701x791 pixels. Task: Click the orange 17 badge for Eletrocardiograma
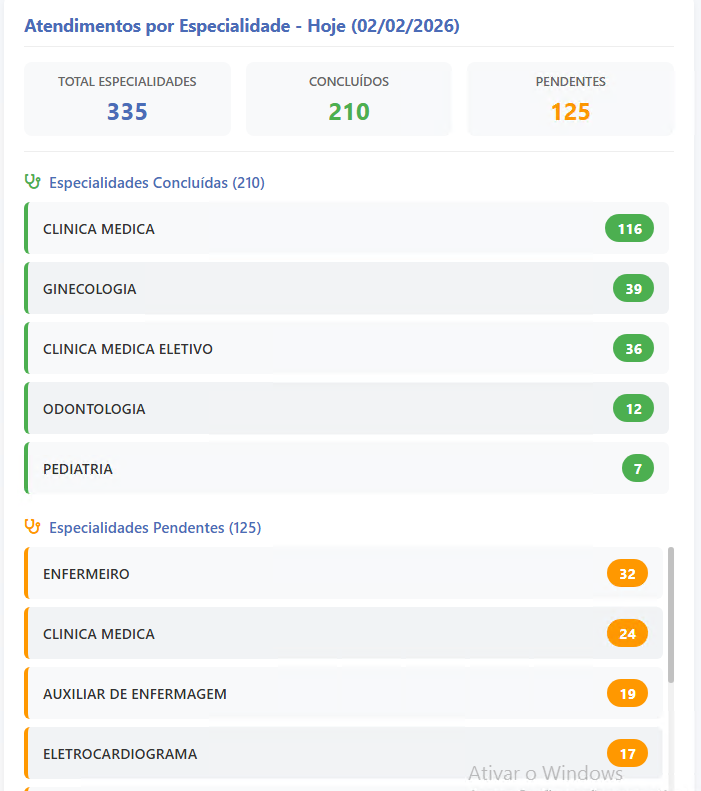click(627, 754)
